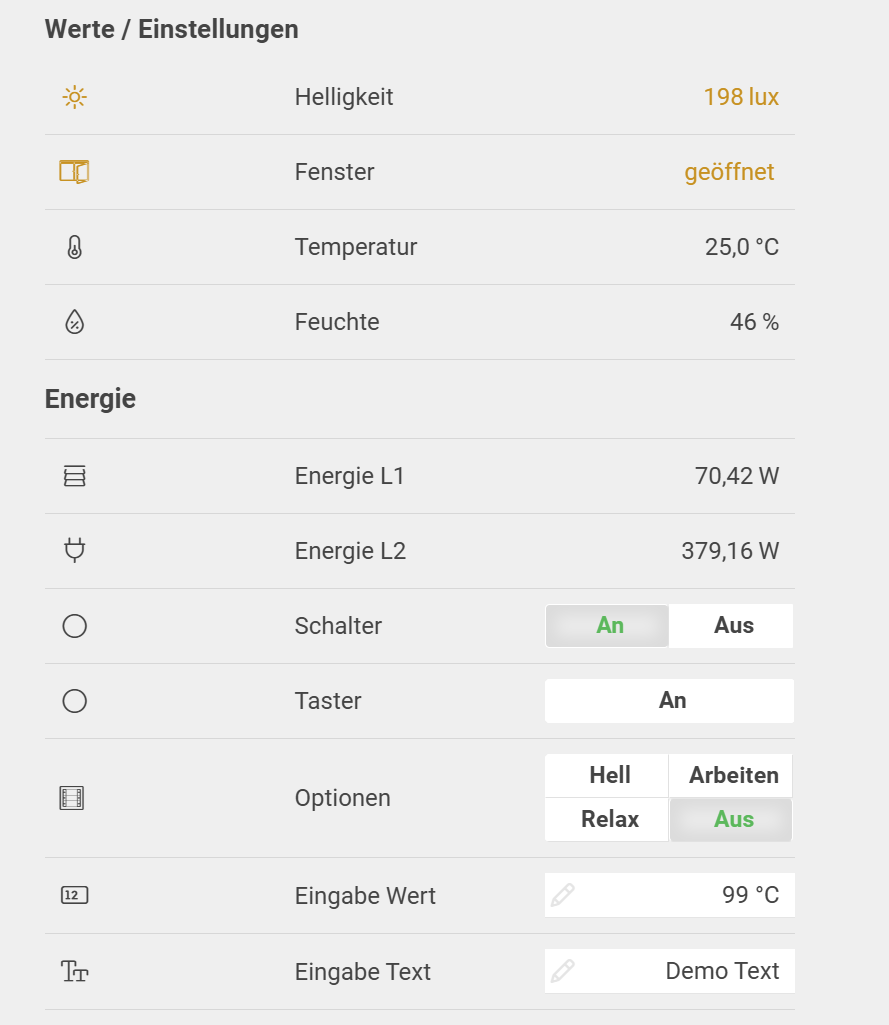Click the thermometer temperature icon

pos(75,247)
